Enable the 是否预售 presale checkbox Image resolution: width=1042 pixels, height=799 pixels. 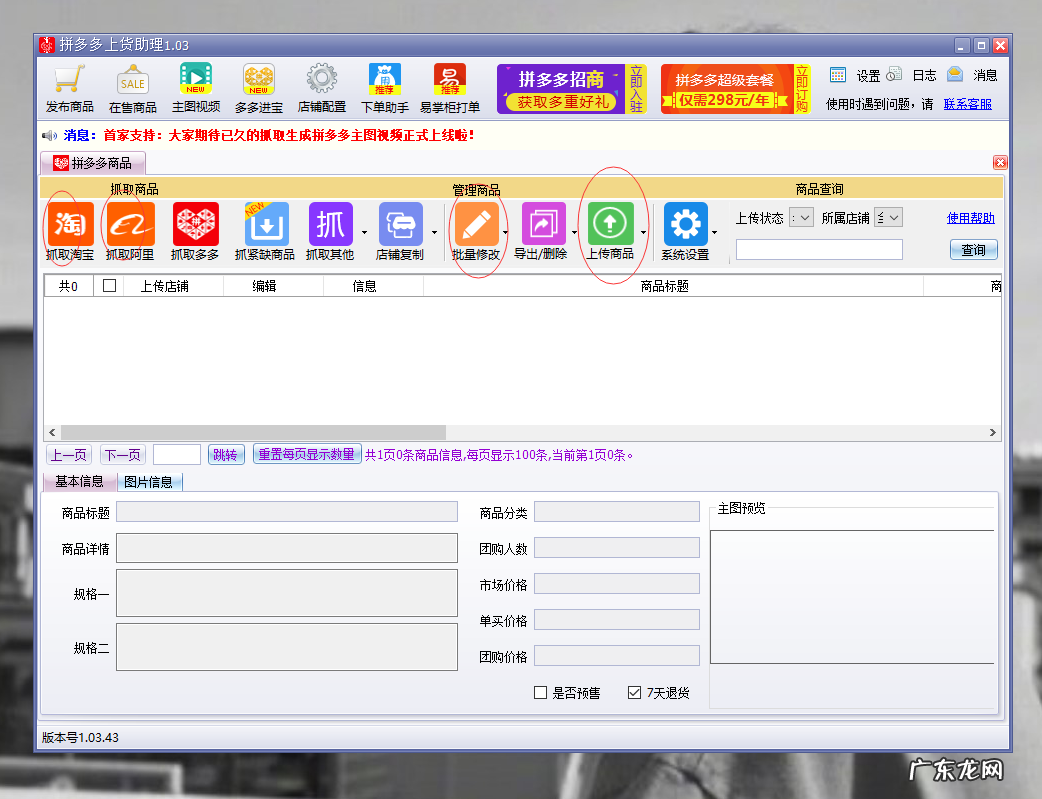(x=541, y=692)
